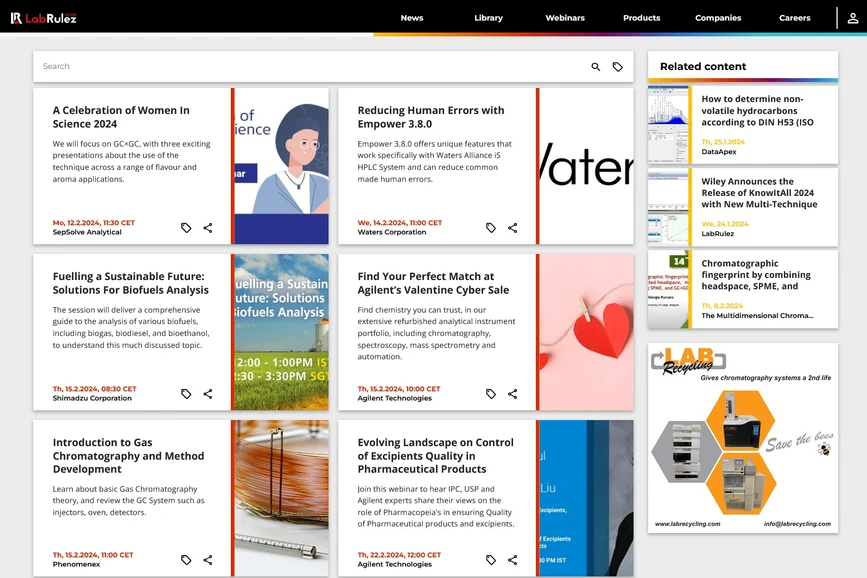The width and height of the screenshot is (867, 578).
Task: Click the GC column coil image
Action: pos(281,498)
